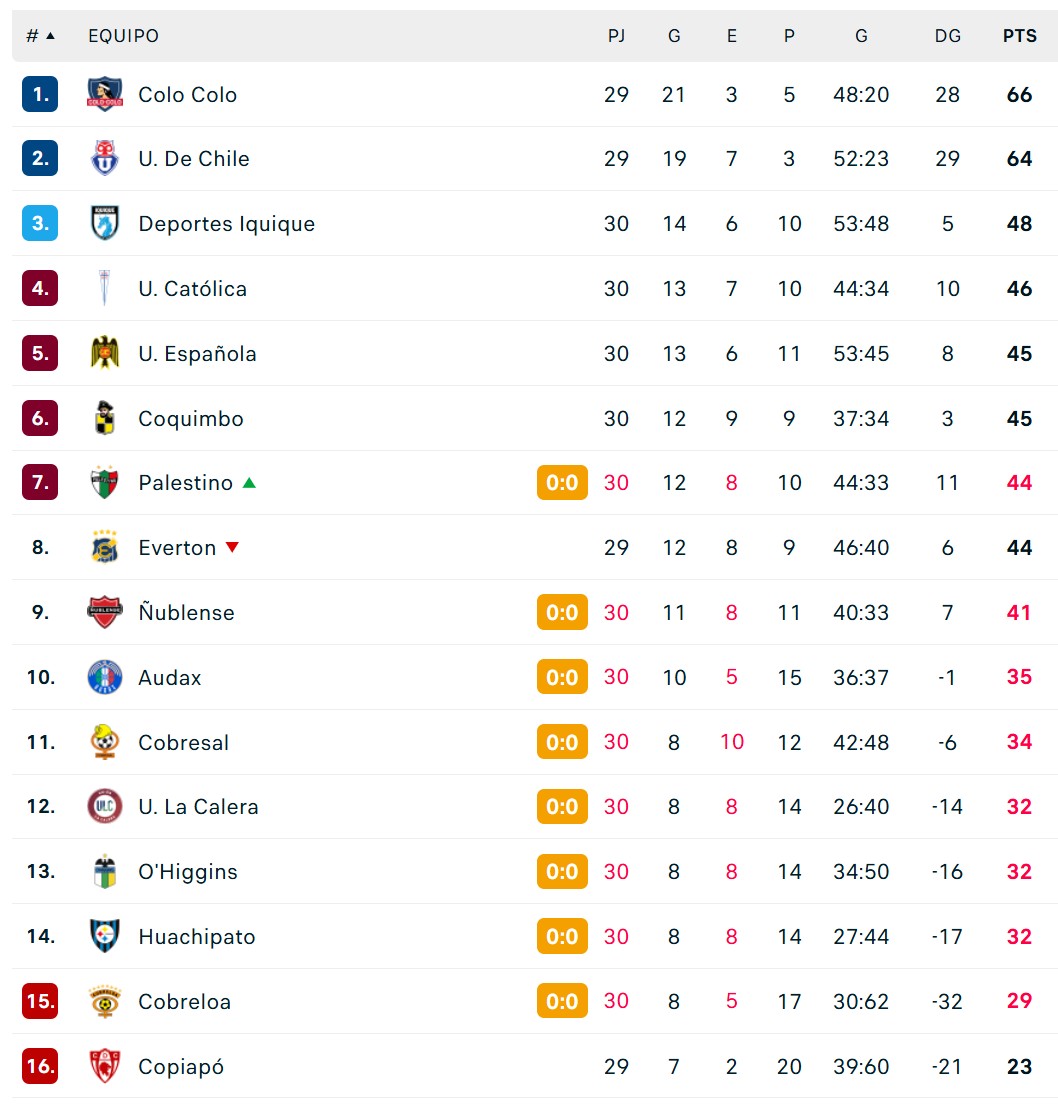Image resolution: width=1058 pixels, height=1109 pixels.
Task: Click the Cobreloa team logo
Action: 105,1001
